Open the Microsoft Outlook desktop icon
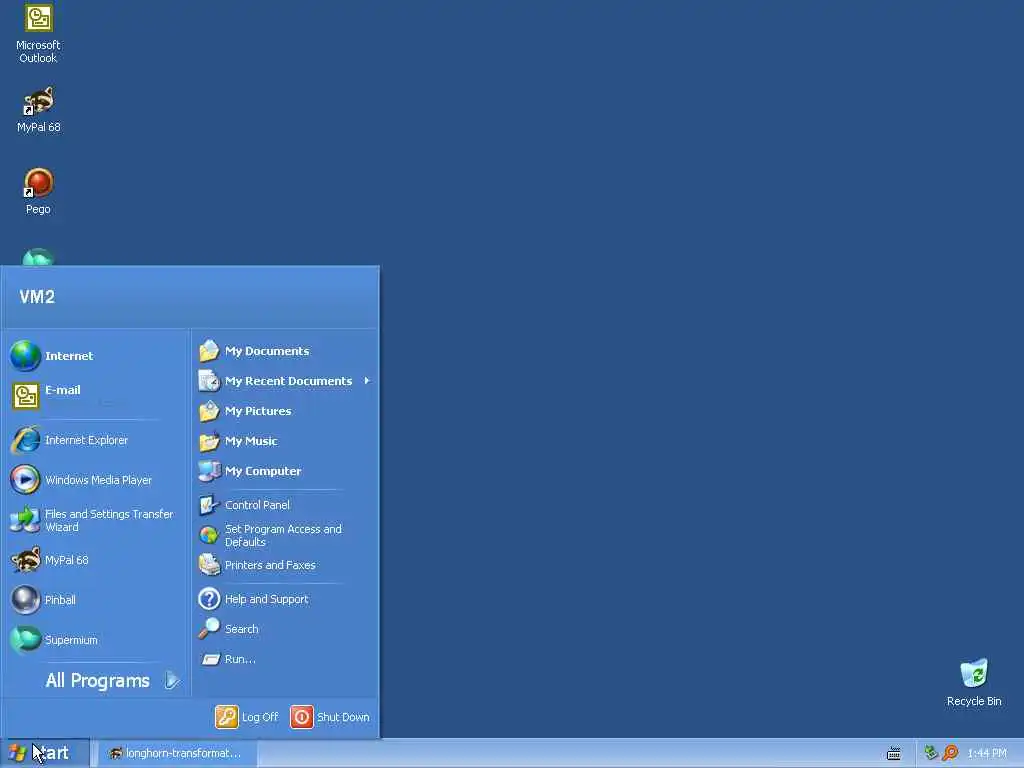 click(38, 34)
